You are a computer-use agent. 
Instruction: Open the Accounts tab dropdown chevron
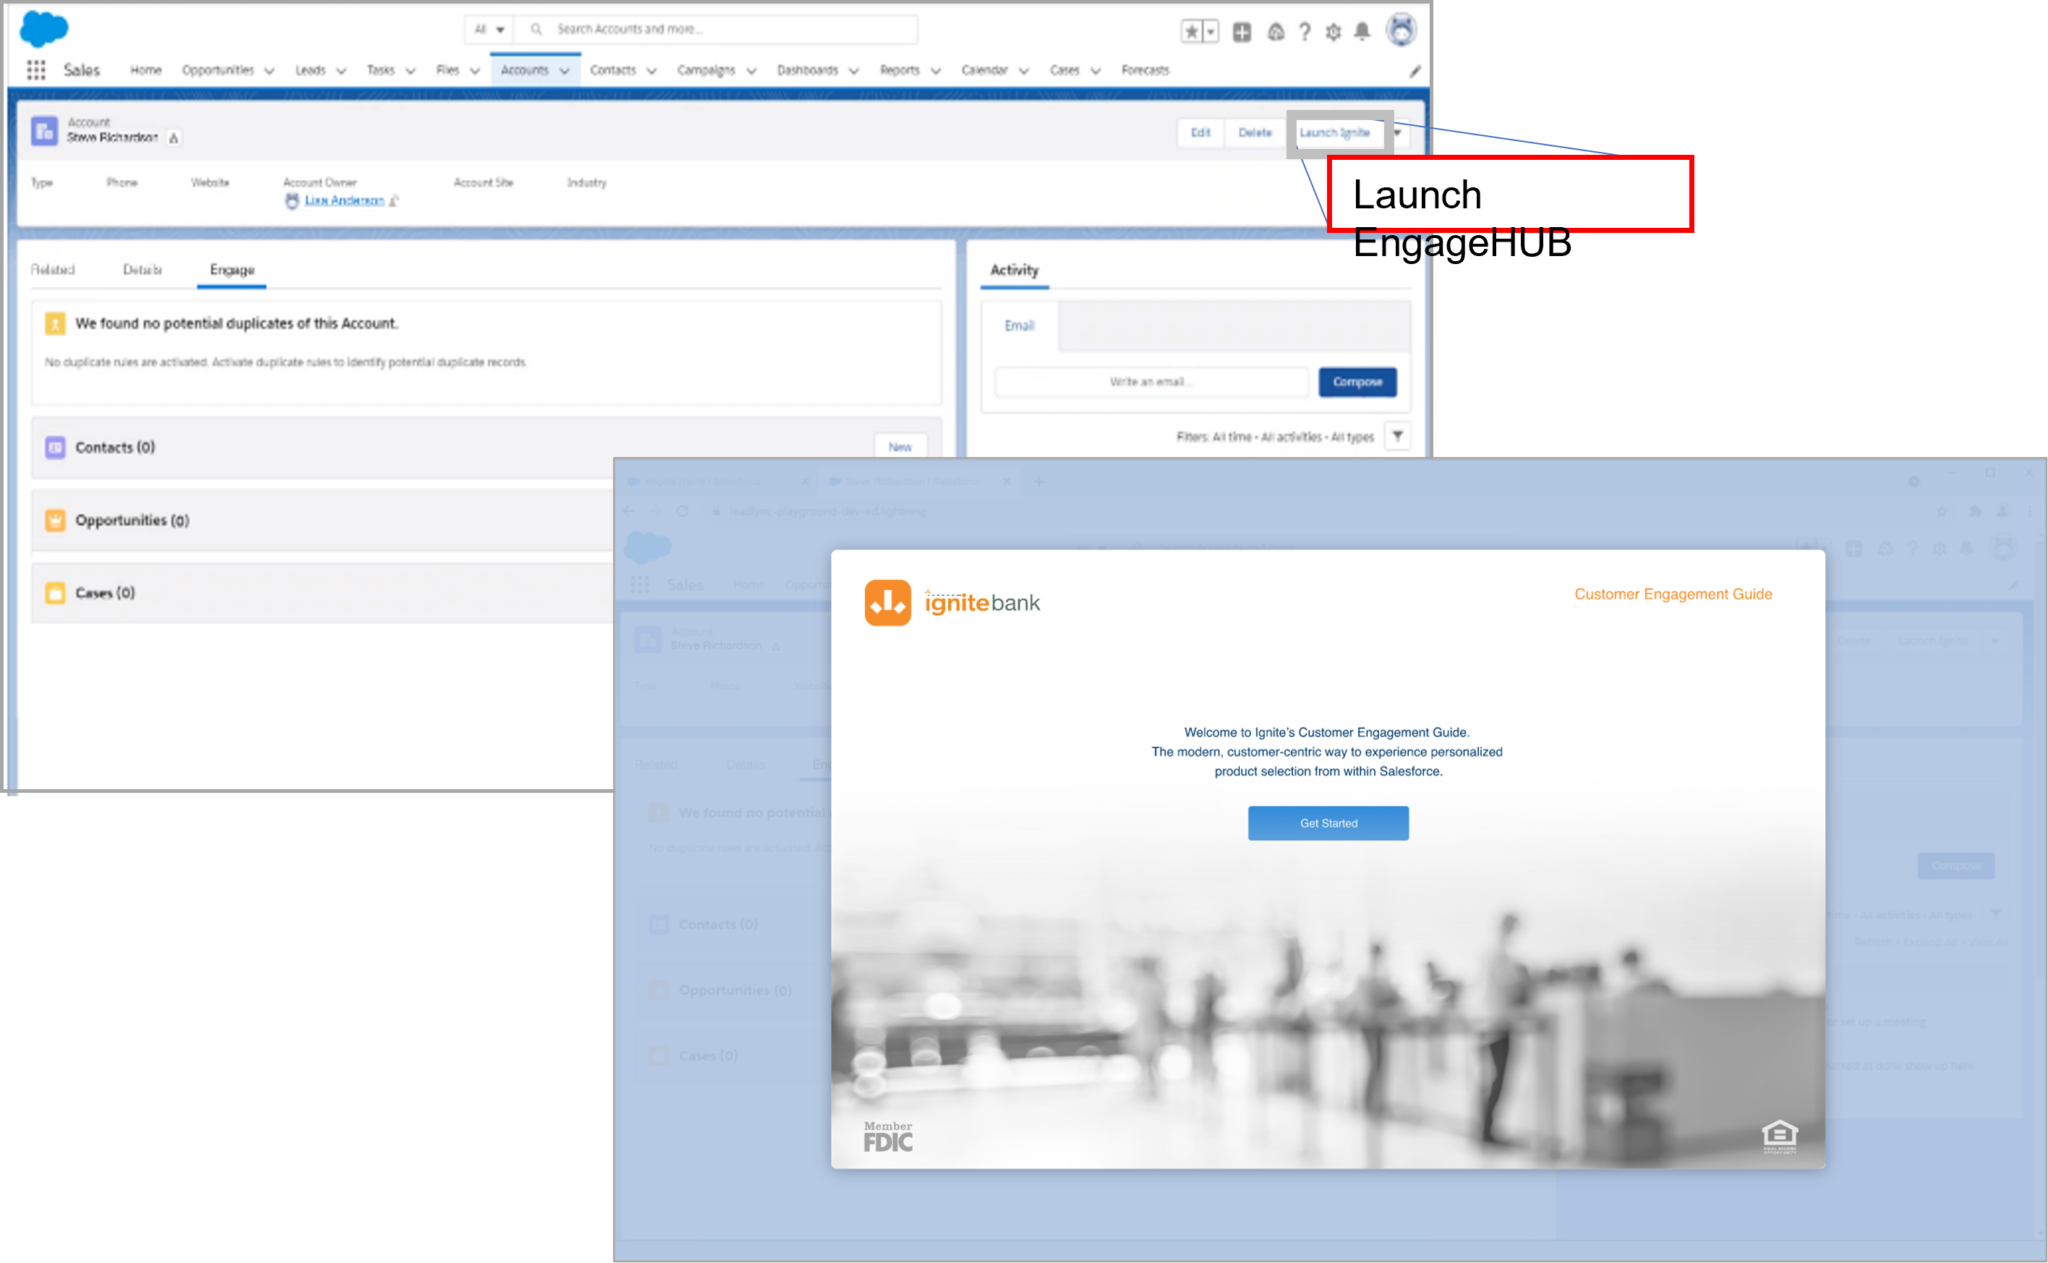pyautogui.click(x=568, y=70)
